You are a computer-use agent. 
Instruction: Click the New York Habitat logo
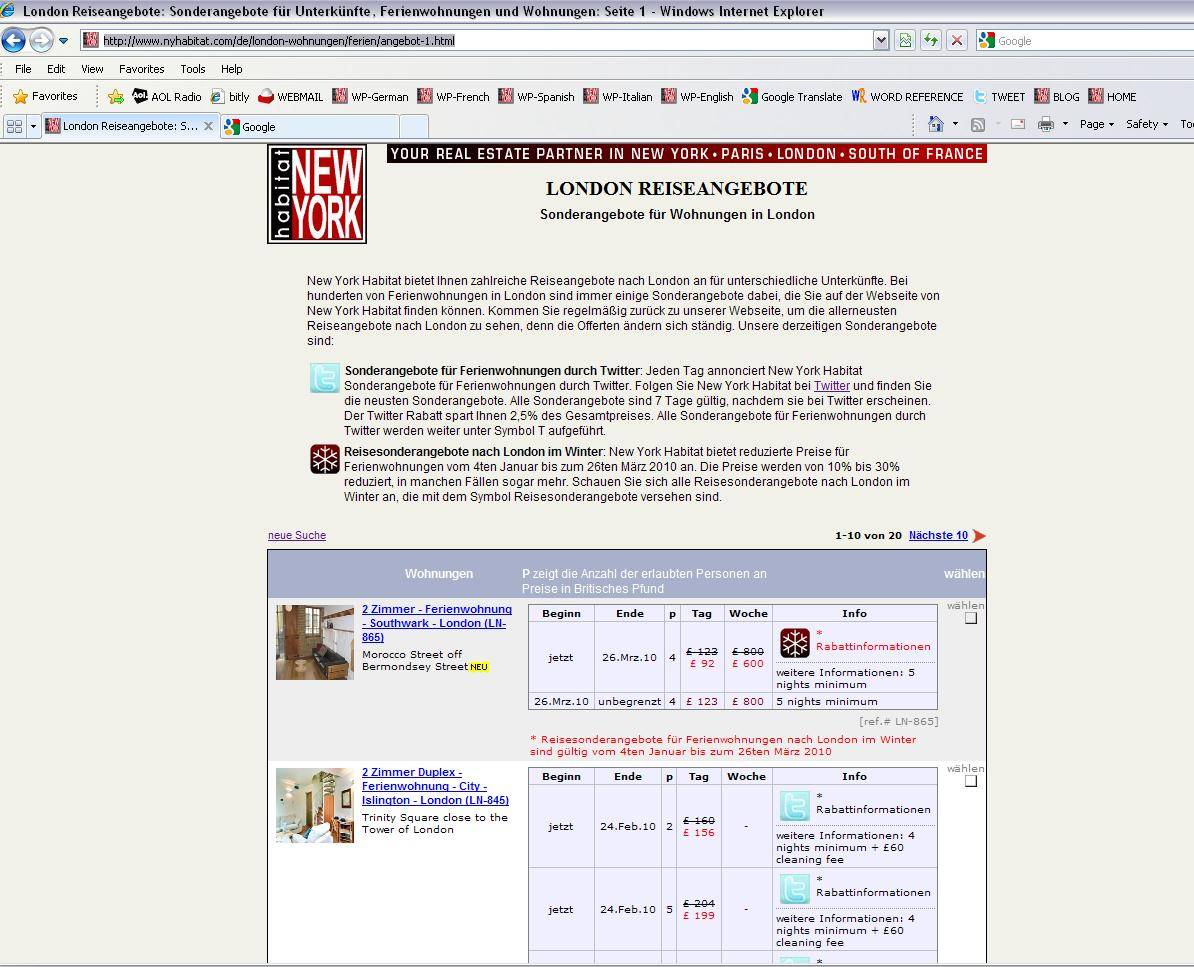point(317,194)
